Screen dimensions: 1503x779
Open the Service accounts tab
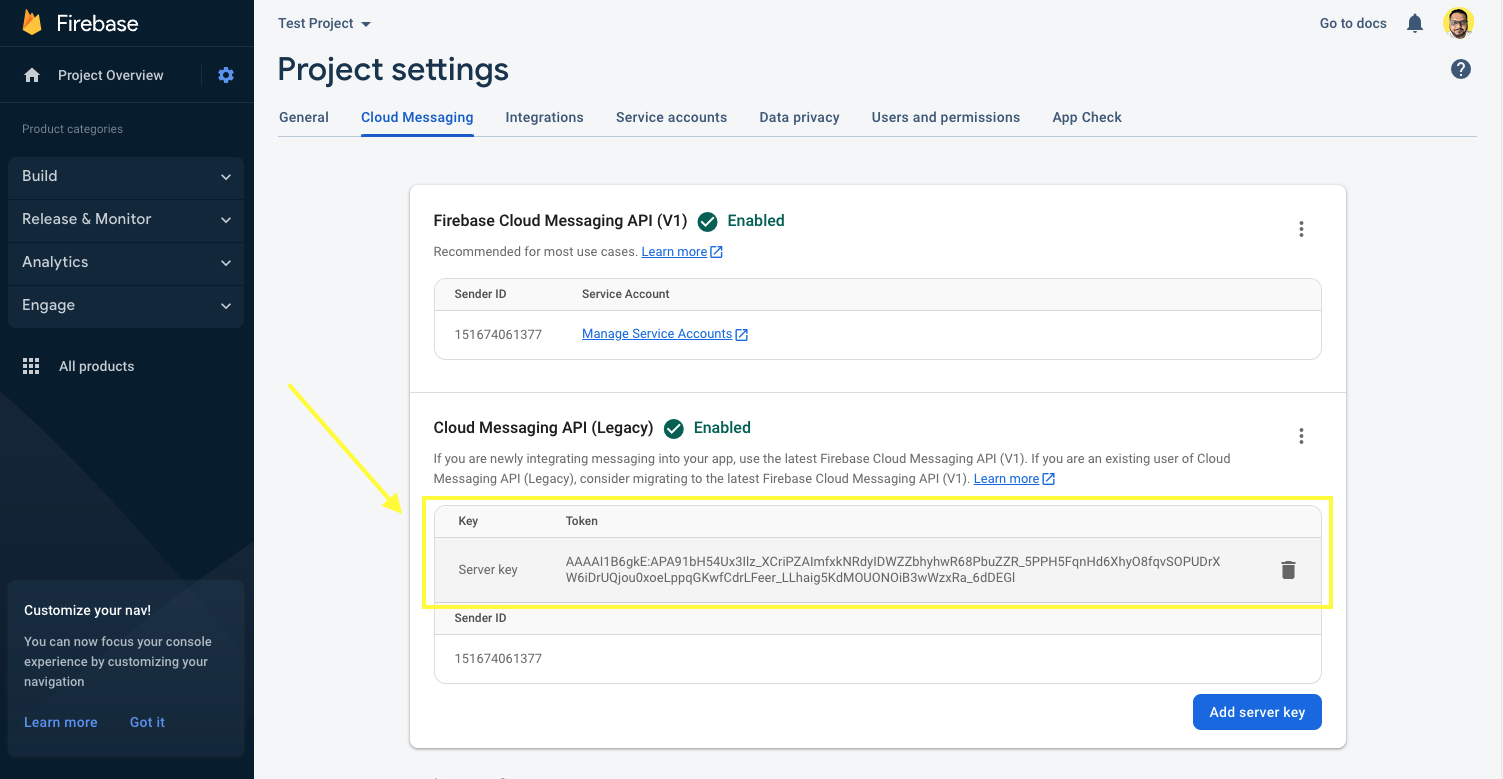tap(671, 117)
